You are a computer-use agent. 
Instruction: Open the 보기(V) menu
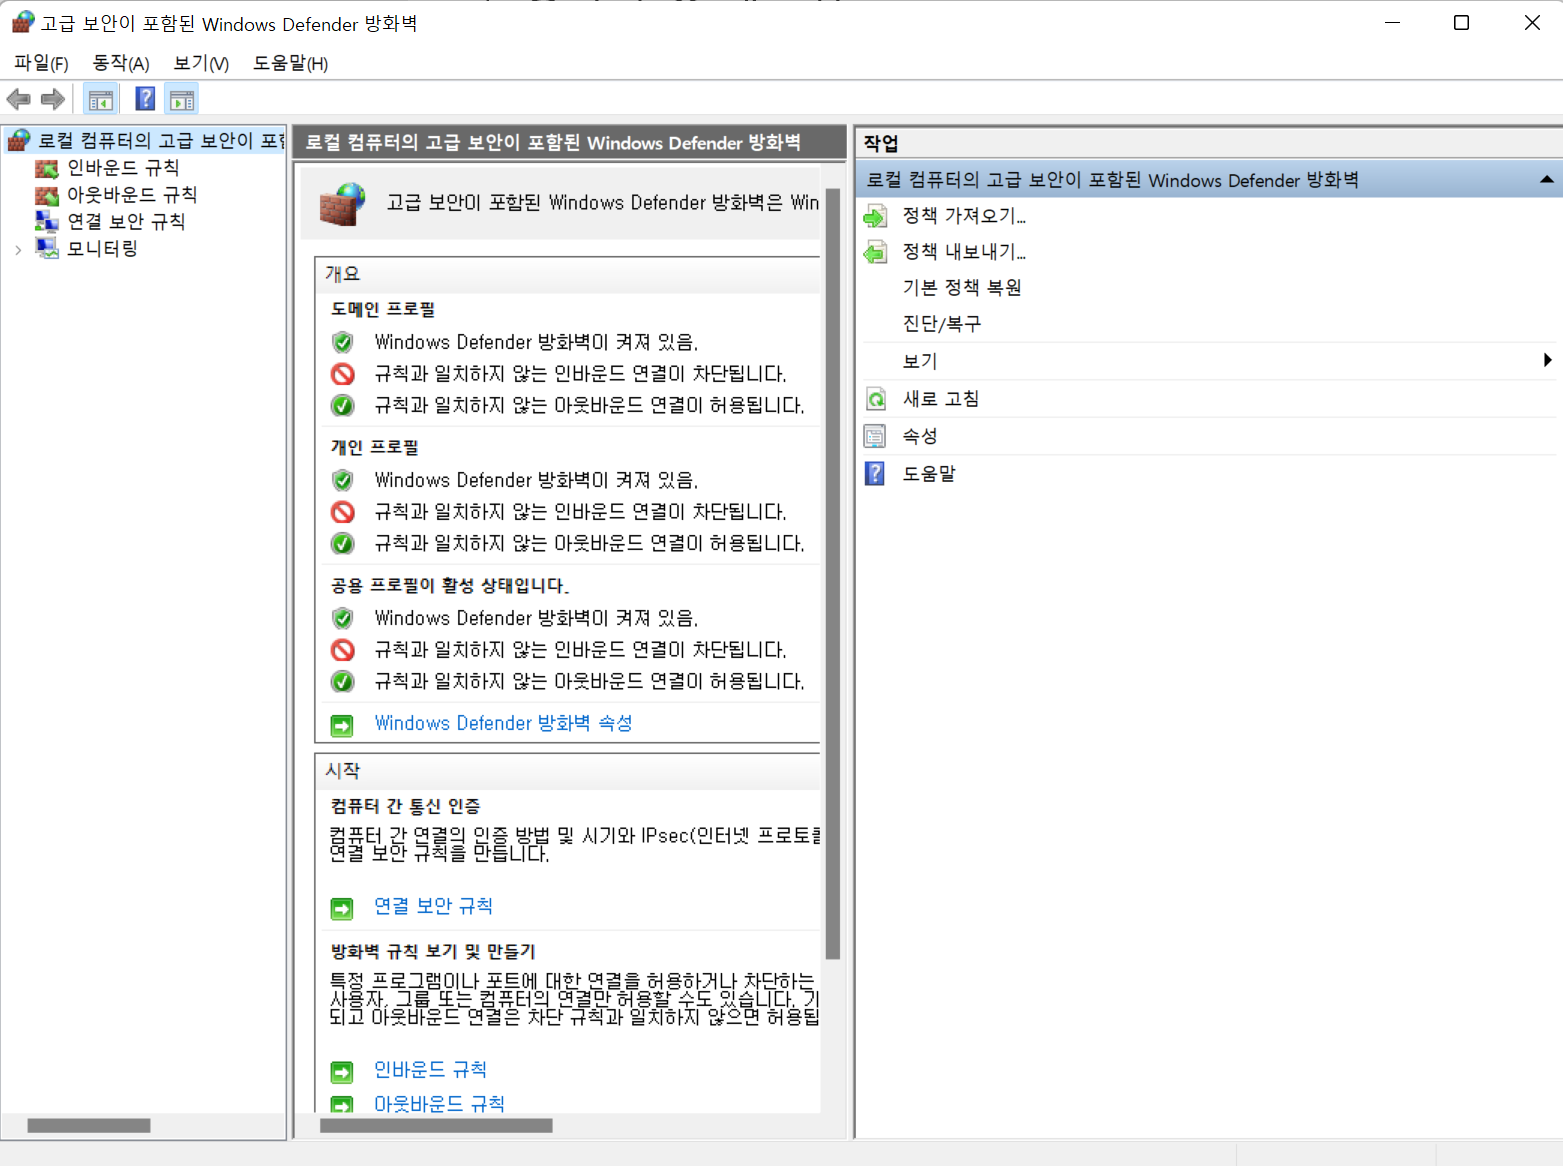pyautogui.click(x=201, y=63)
